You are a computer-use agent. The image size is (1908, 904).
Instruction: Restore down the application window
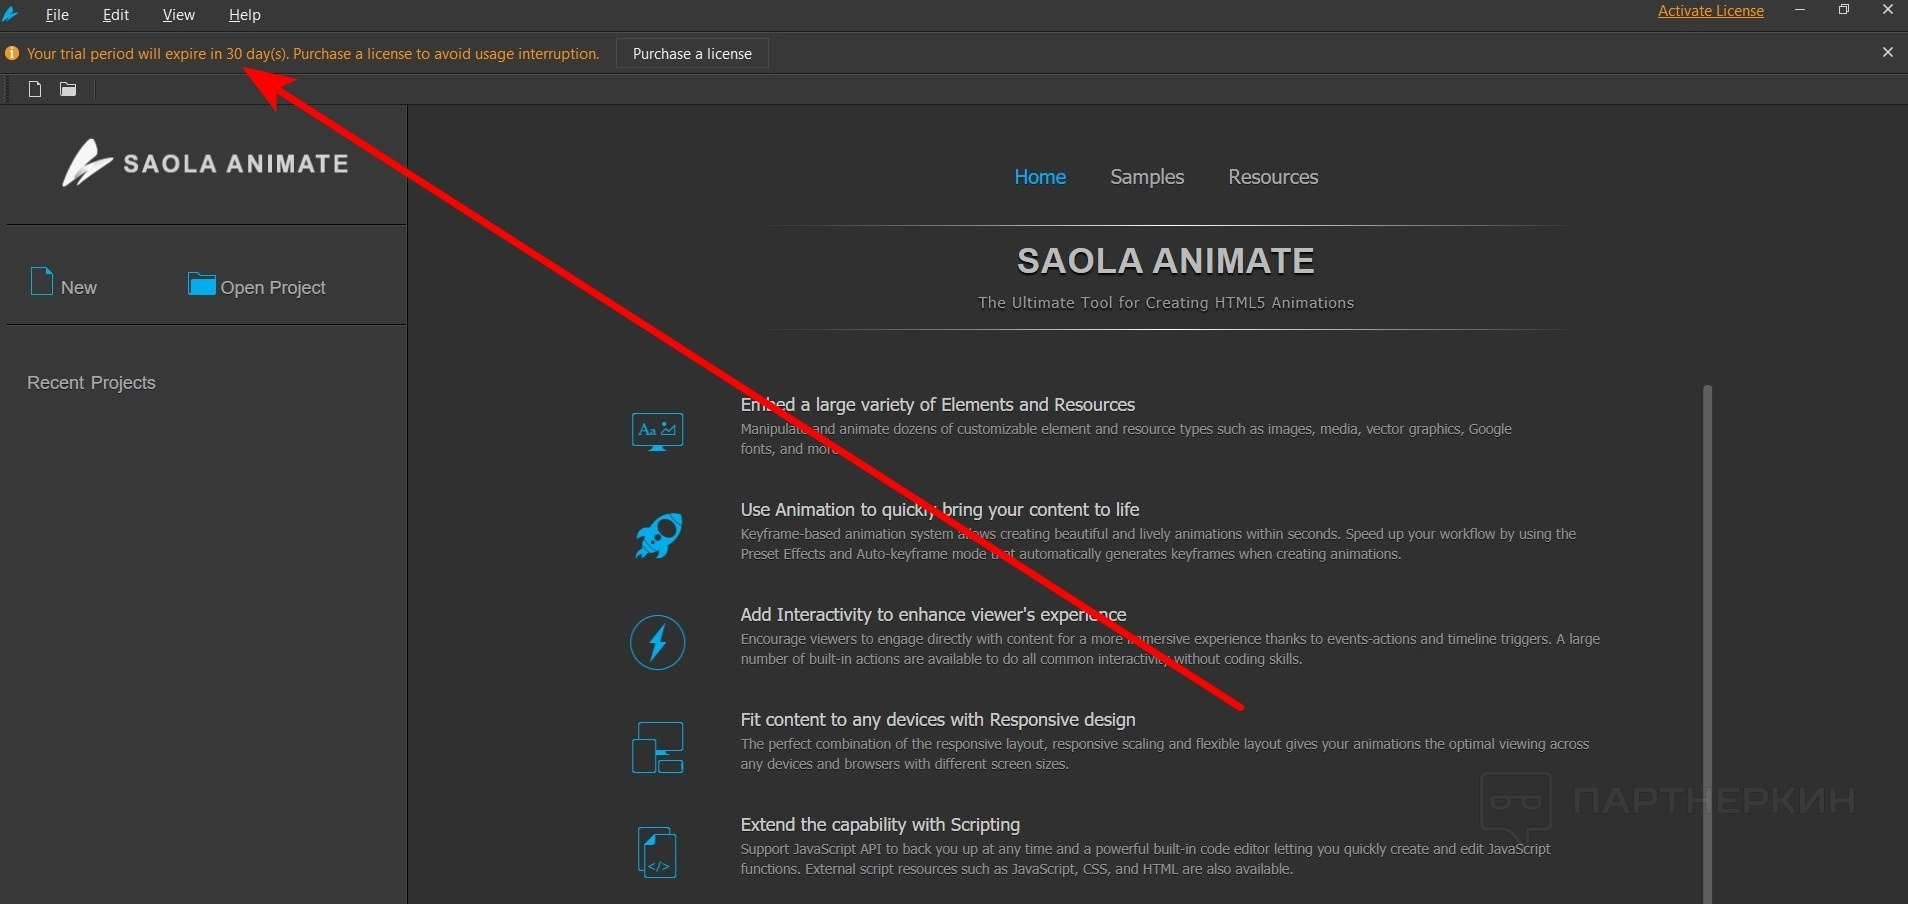pyautogui.click(x=1844, y=10)
